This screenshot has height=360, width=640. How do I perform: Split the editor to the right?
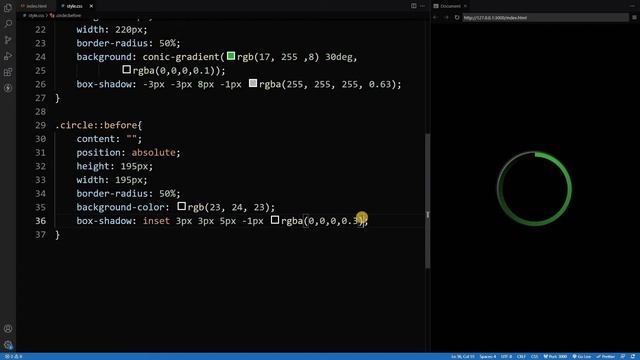pos(413,6)
